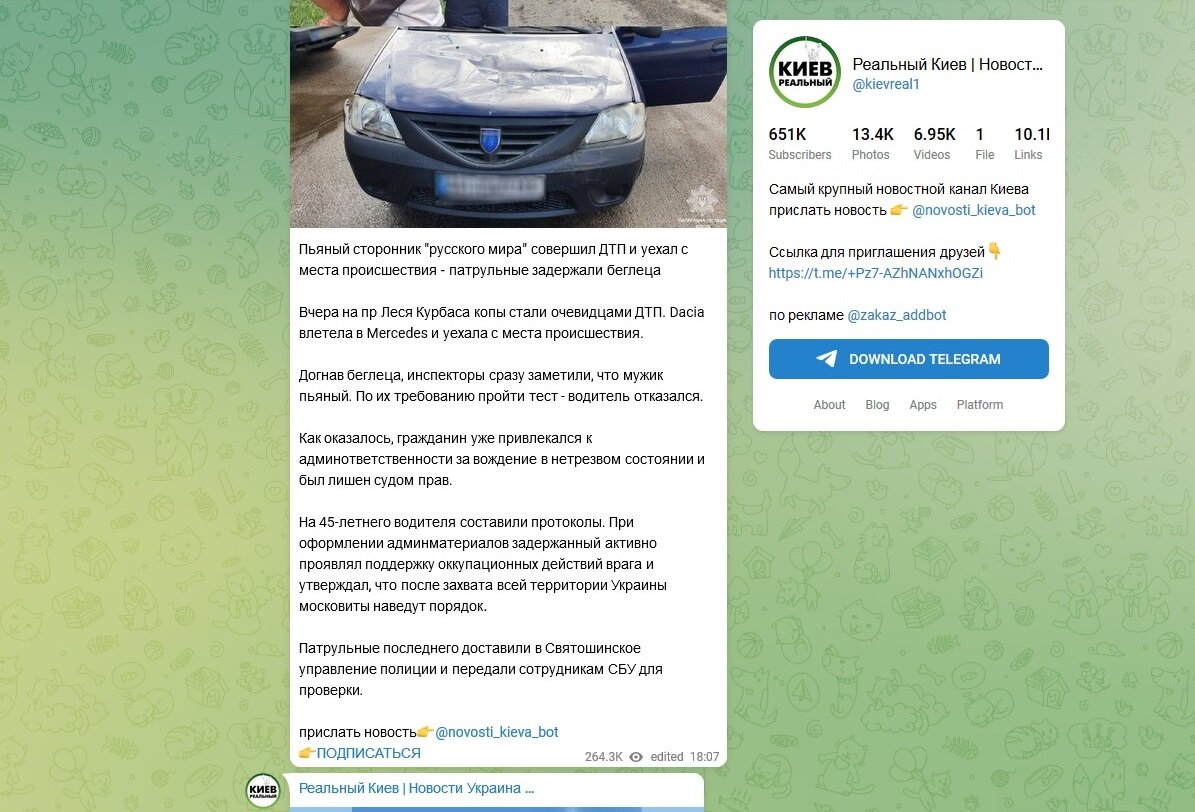Click the Download Telegram button
1195x812 pixels.
click(x=908, y=359)
